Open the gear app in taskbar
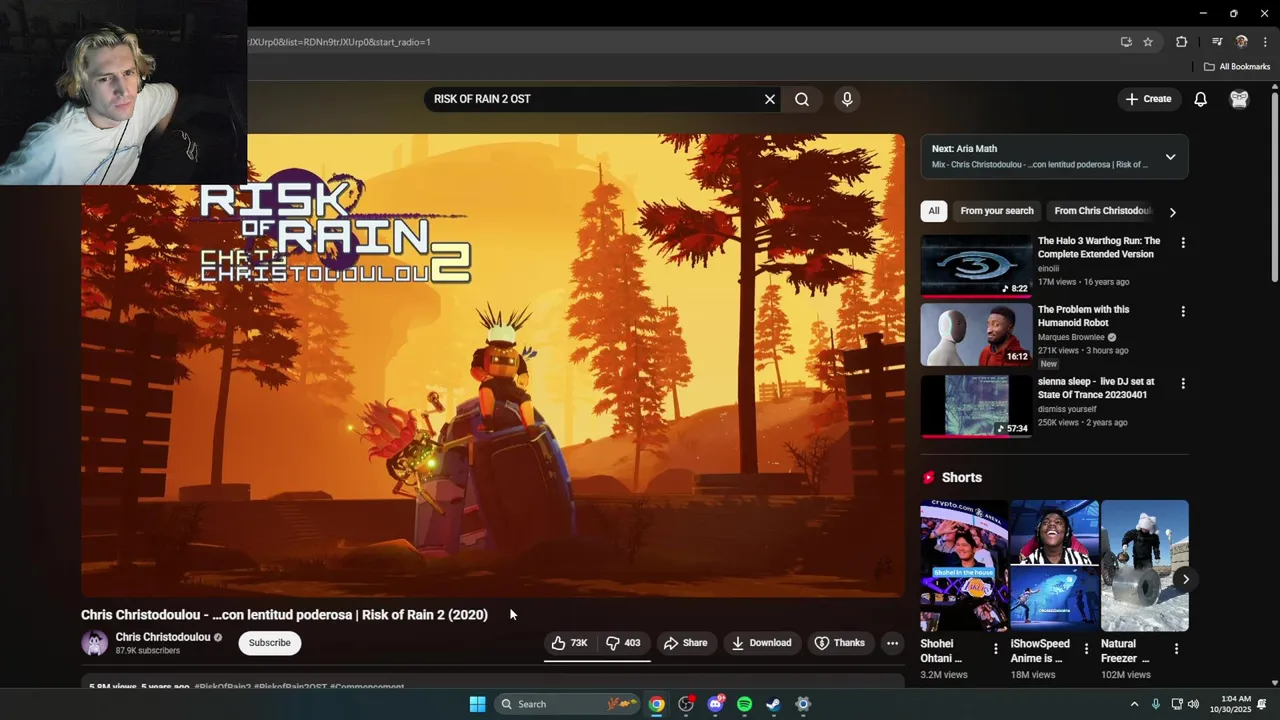Screen dimensions: 1280x720 (x=803, y=704)
